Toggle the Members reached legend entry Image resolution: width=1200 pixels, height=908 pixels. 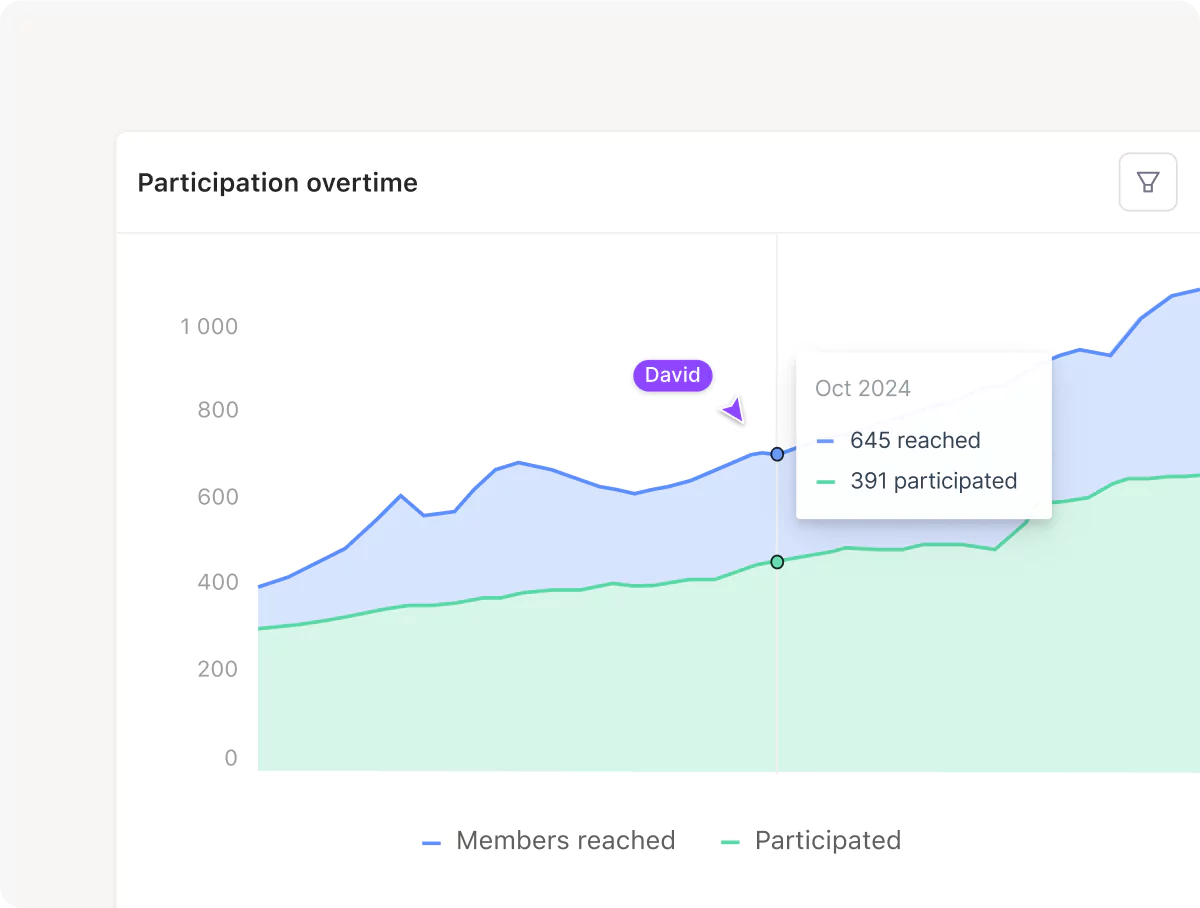[549, 841]
